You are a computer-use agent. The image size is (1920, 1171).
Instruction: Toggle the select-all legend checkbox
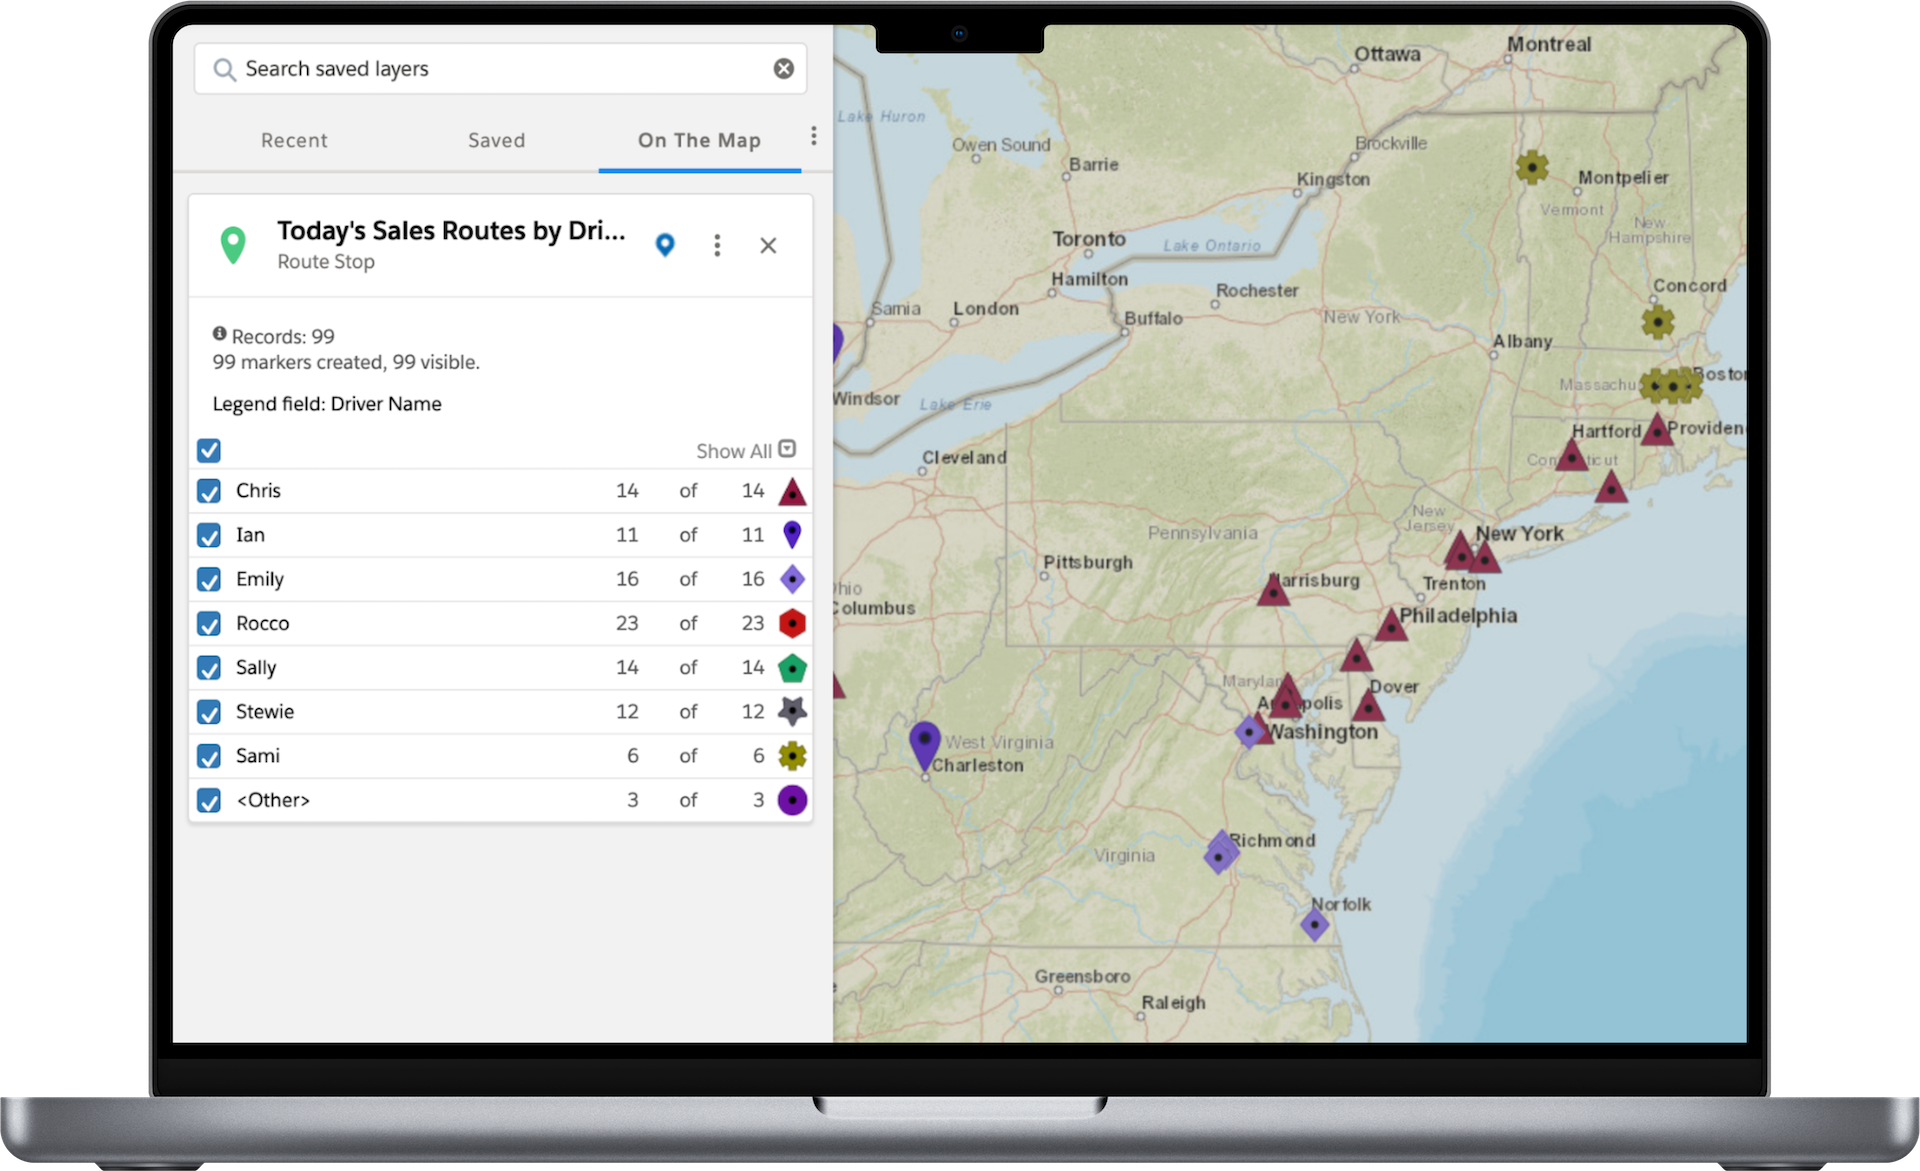209,450
